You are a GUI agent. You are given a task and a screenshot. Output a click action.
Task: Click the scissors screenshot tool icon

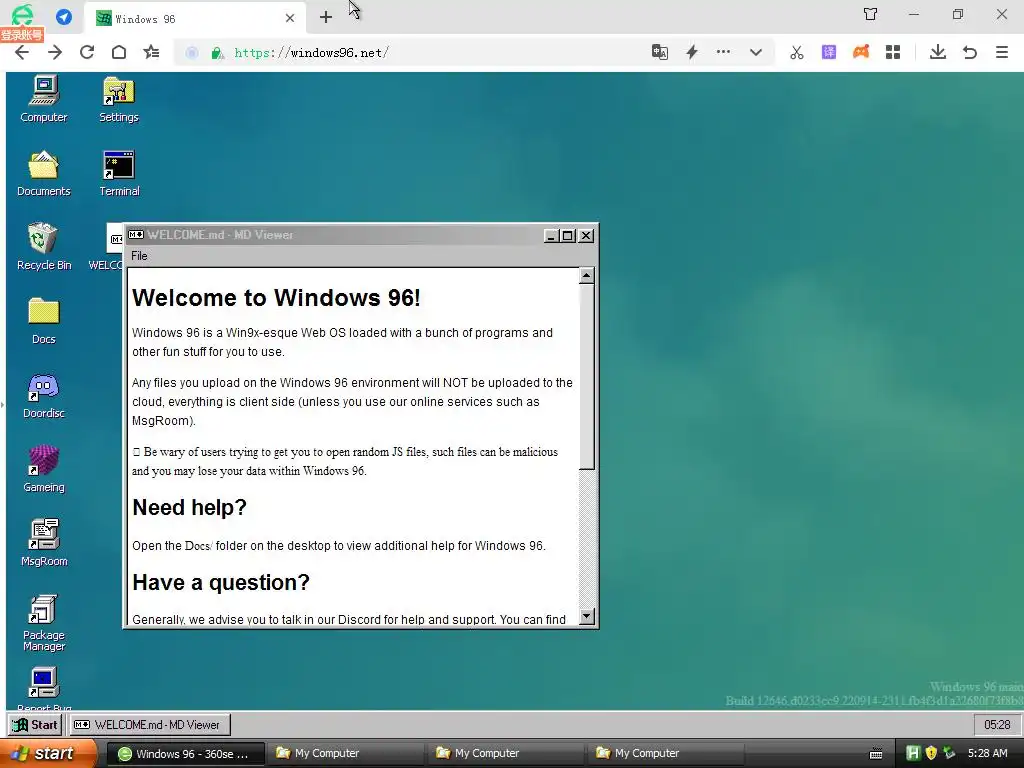pyautogui.click(x=797, y=52)
